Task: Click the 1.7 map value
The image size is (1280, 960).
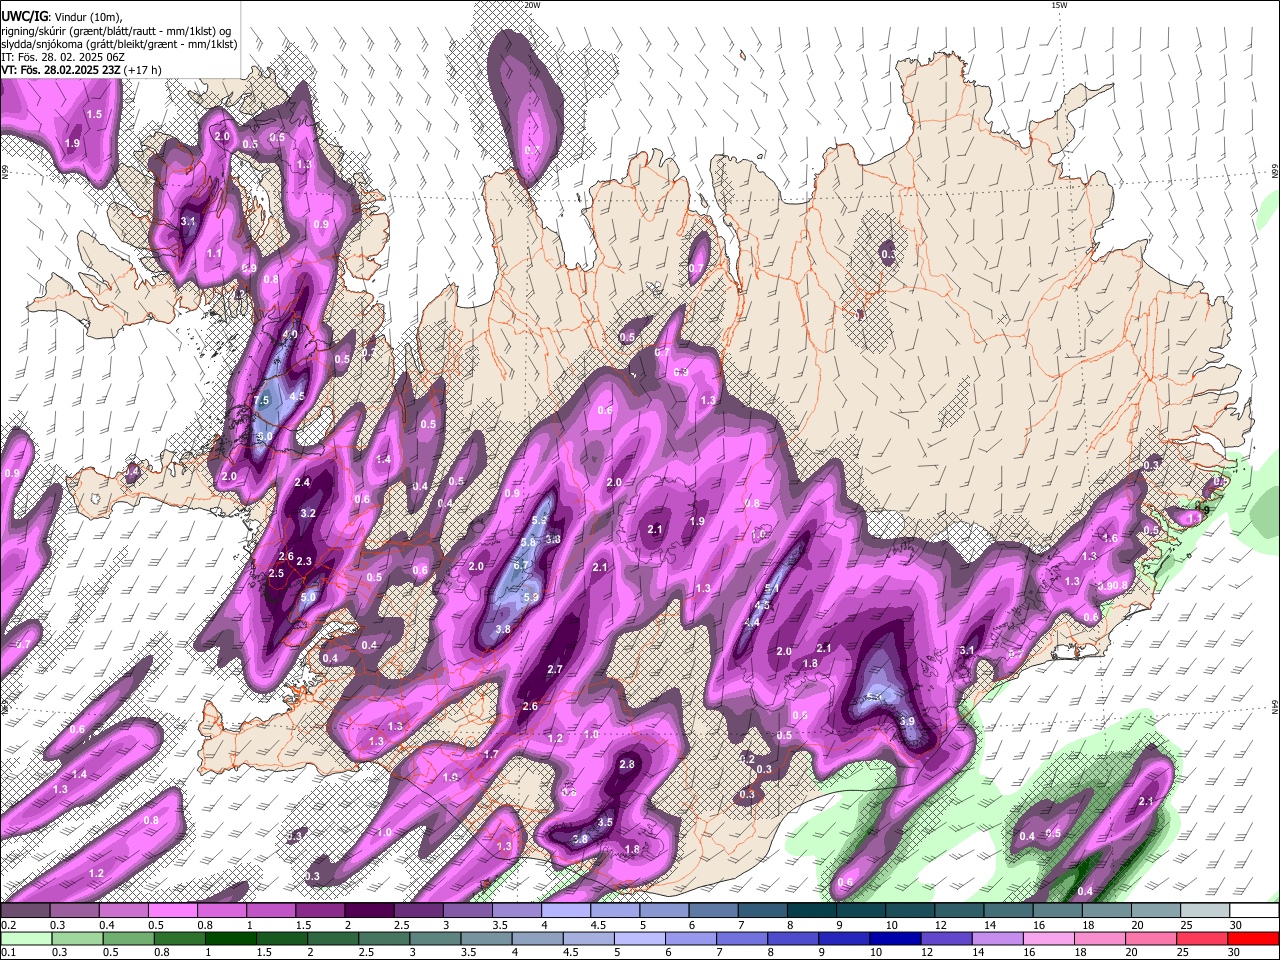Action: (491, 754)
